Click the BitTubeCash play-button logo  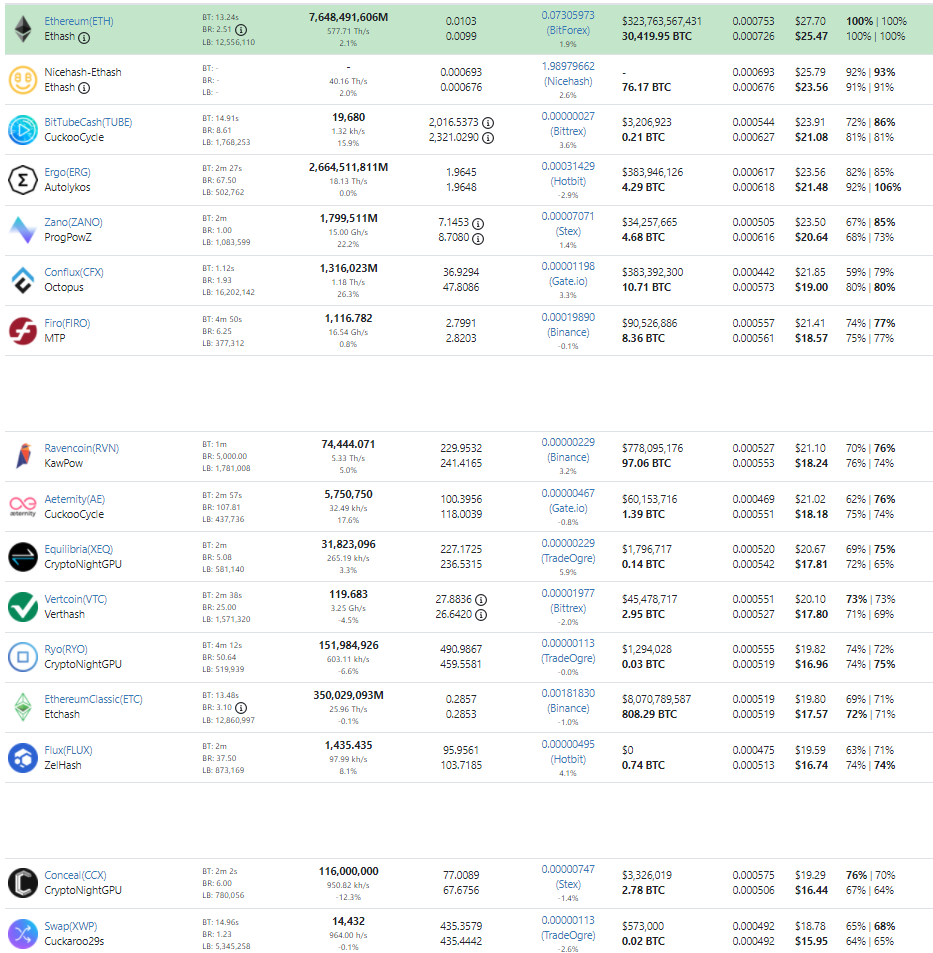(x=23, y=129)
